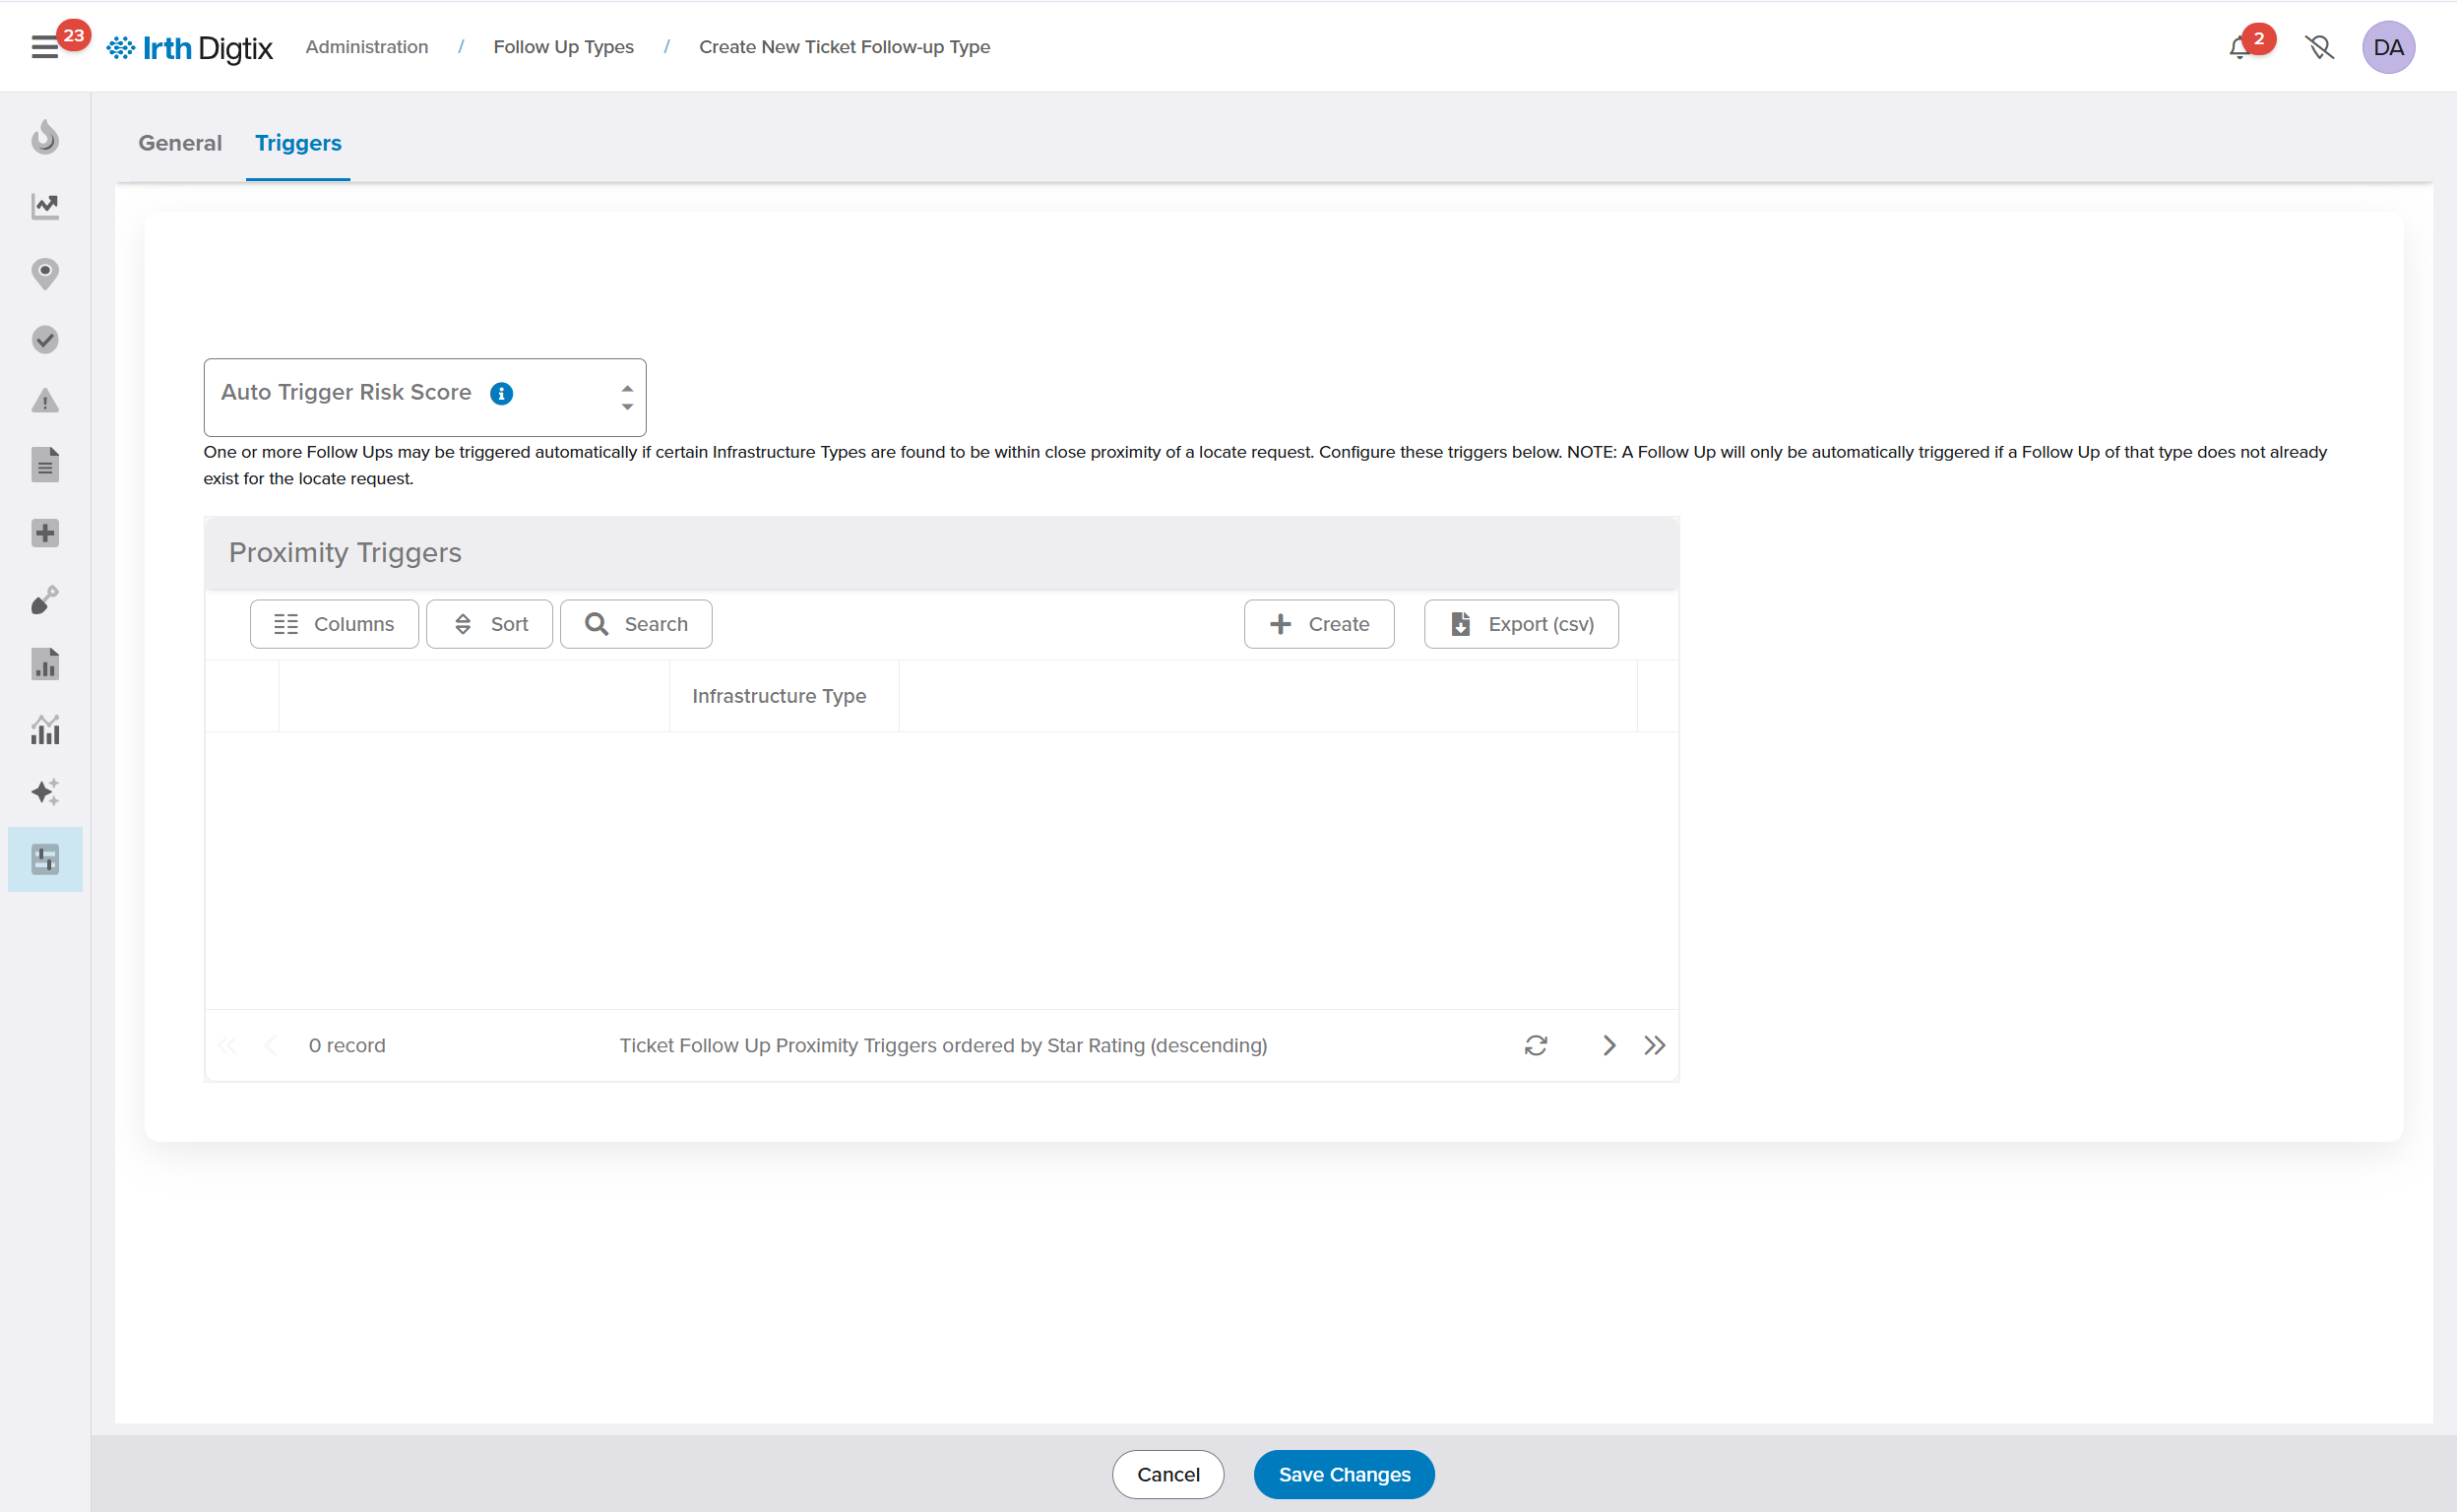Open the Sort options dropdown
This screenshot has width=2457, height=1512.
click(490, 624)
